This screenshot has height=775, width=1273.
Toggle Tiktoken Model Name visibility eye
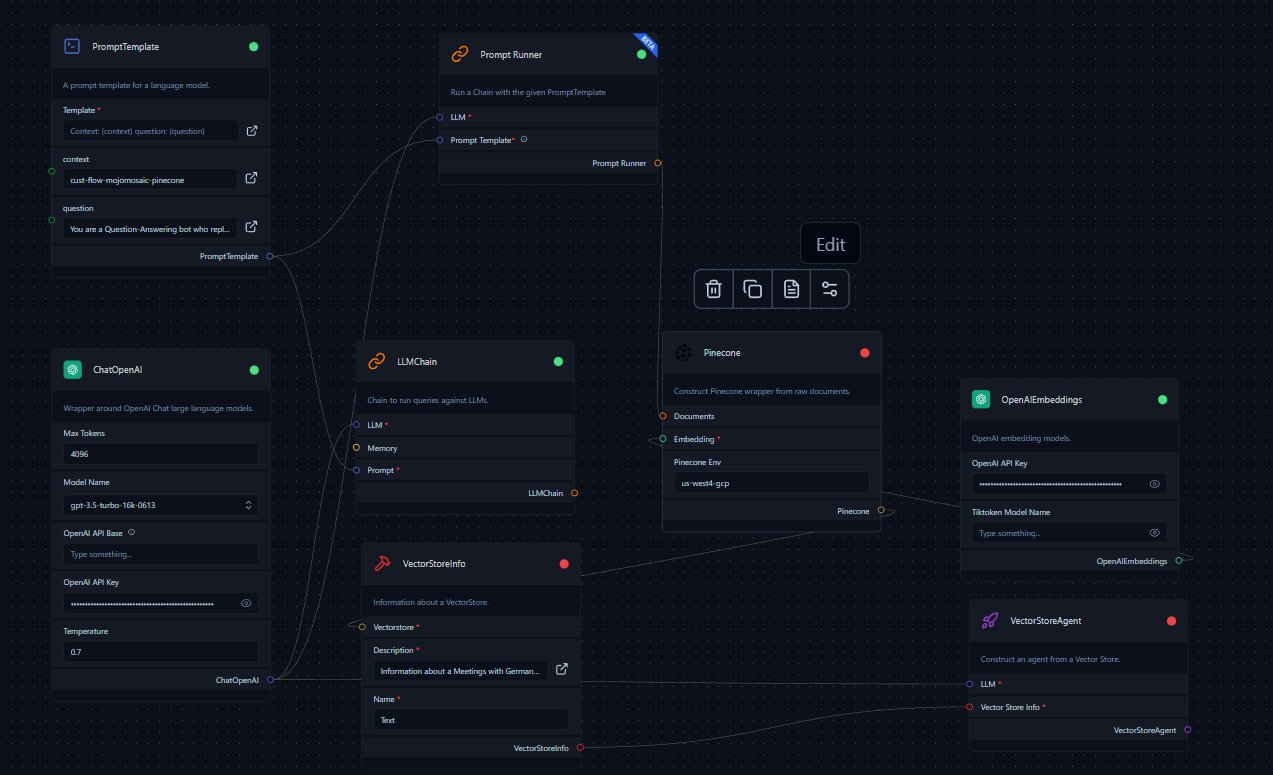tap(1155, 533)
